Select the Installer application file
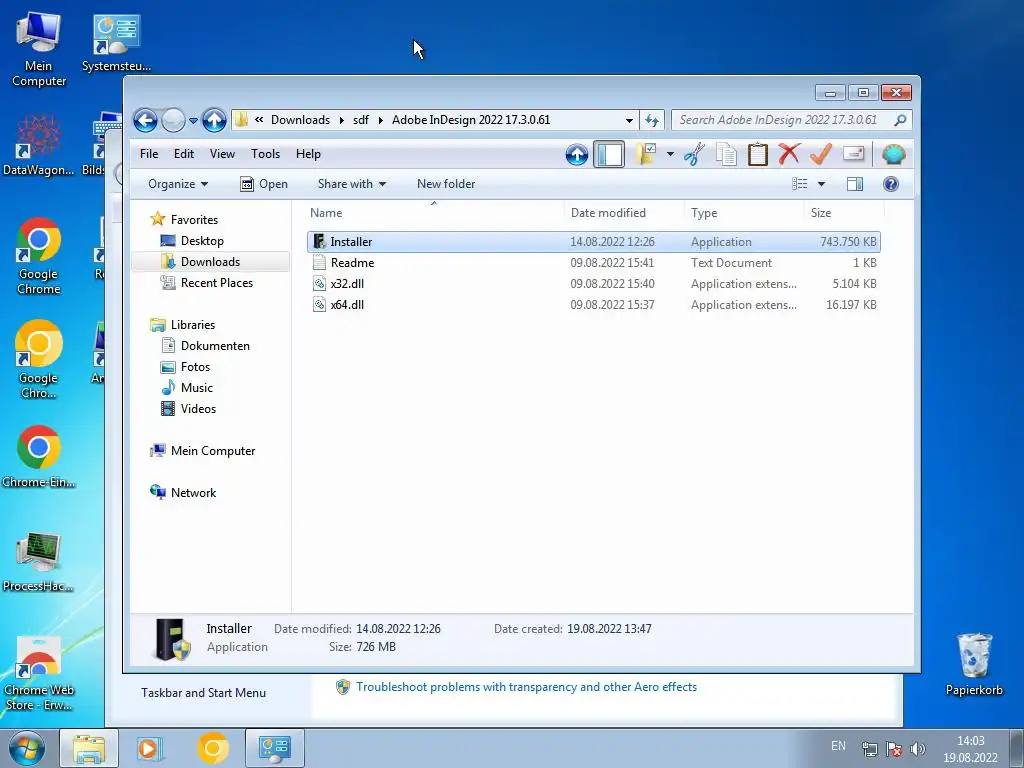The width and height of the screenshot is (1024, 768). [594, 242]
